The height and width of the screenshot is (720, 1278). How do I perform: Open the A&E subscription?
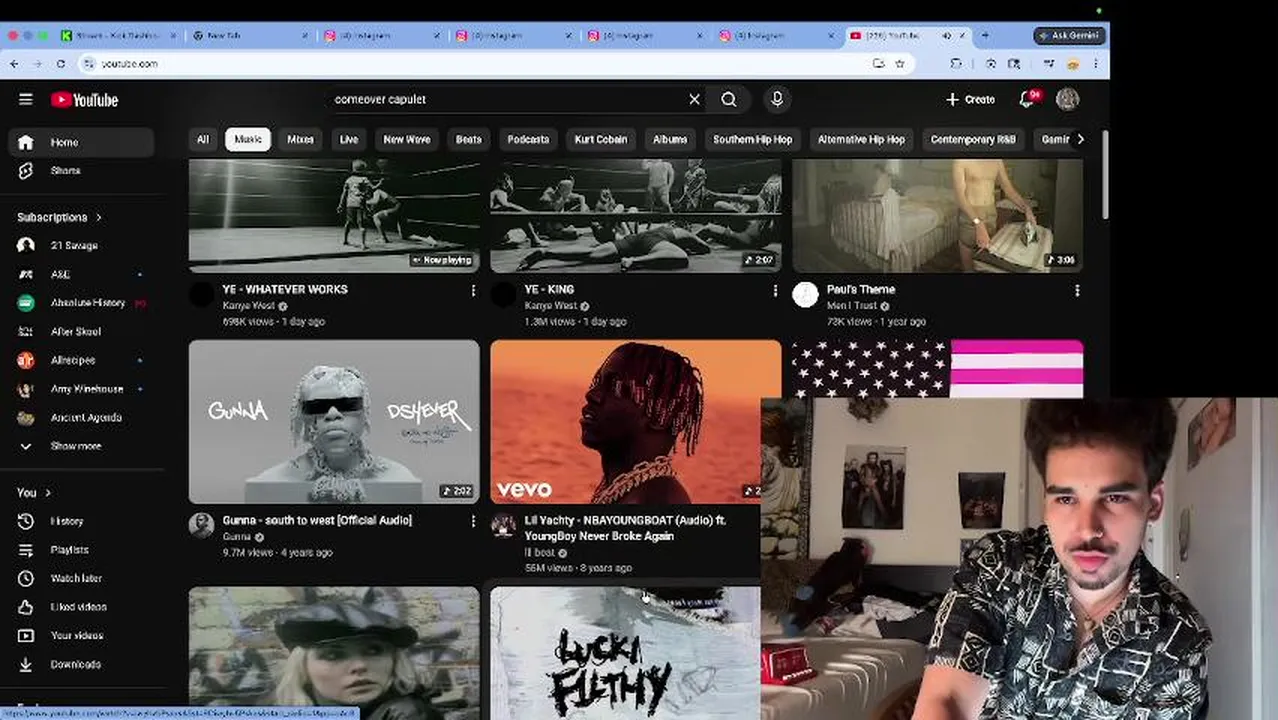pos(82,274)
